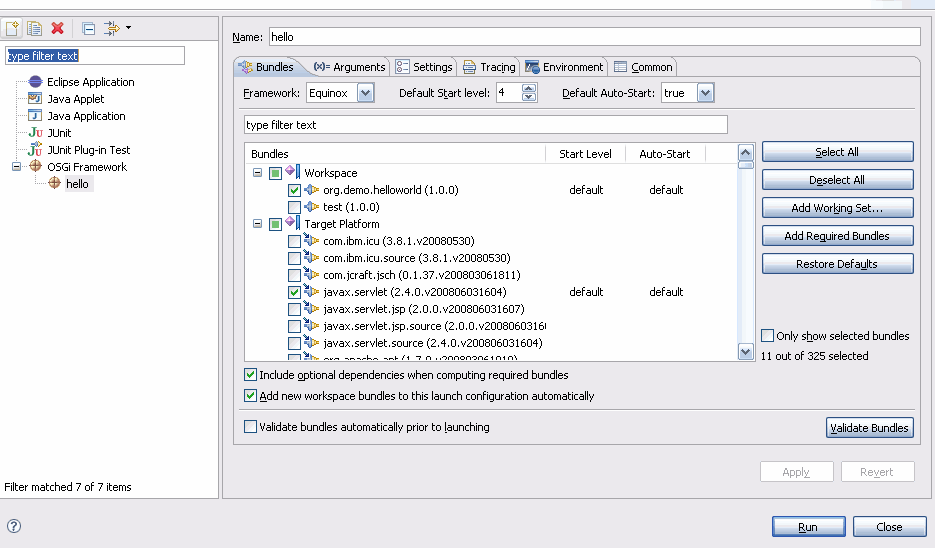Sort by the Auto-Start column header

[x=665, y=154]
